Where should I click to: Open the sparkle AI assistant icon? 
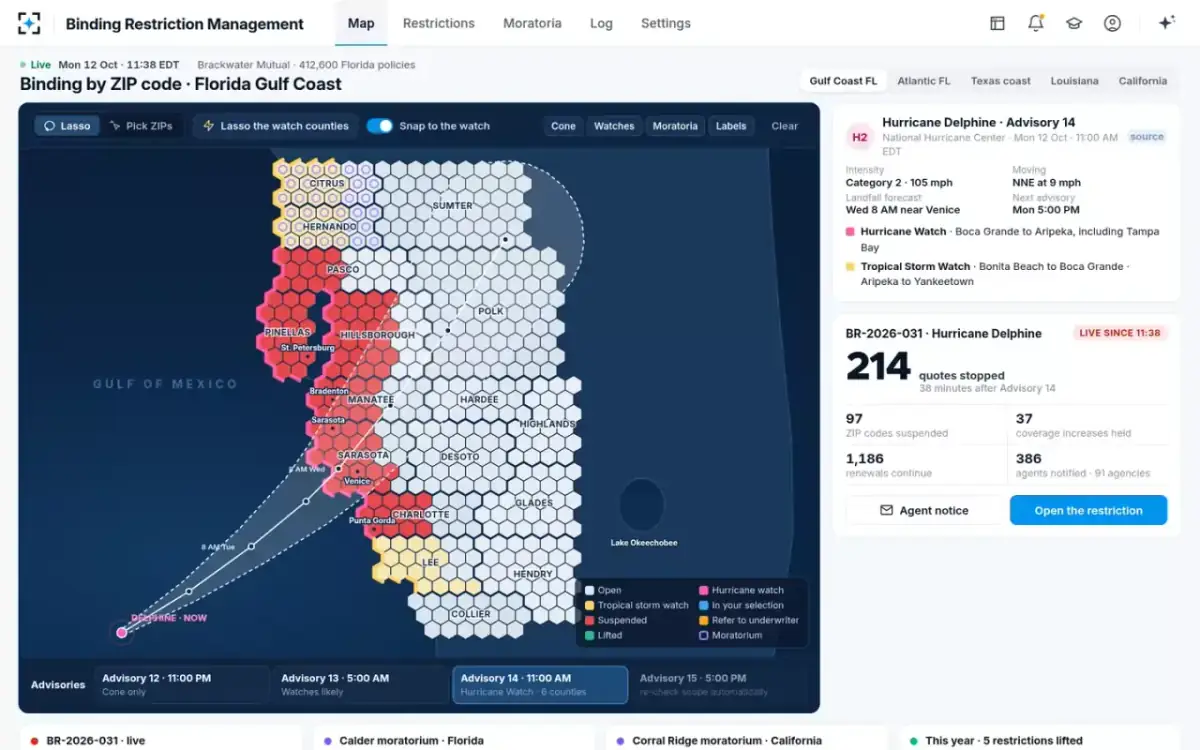pos(1166,23)
